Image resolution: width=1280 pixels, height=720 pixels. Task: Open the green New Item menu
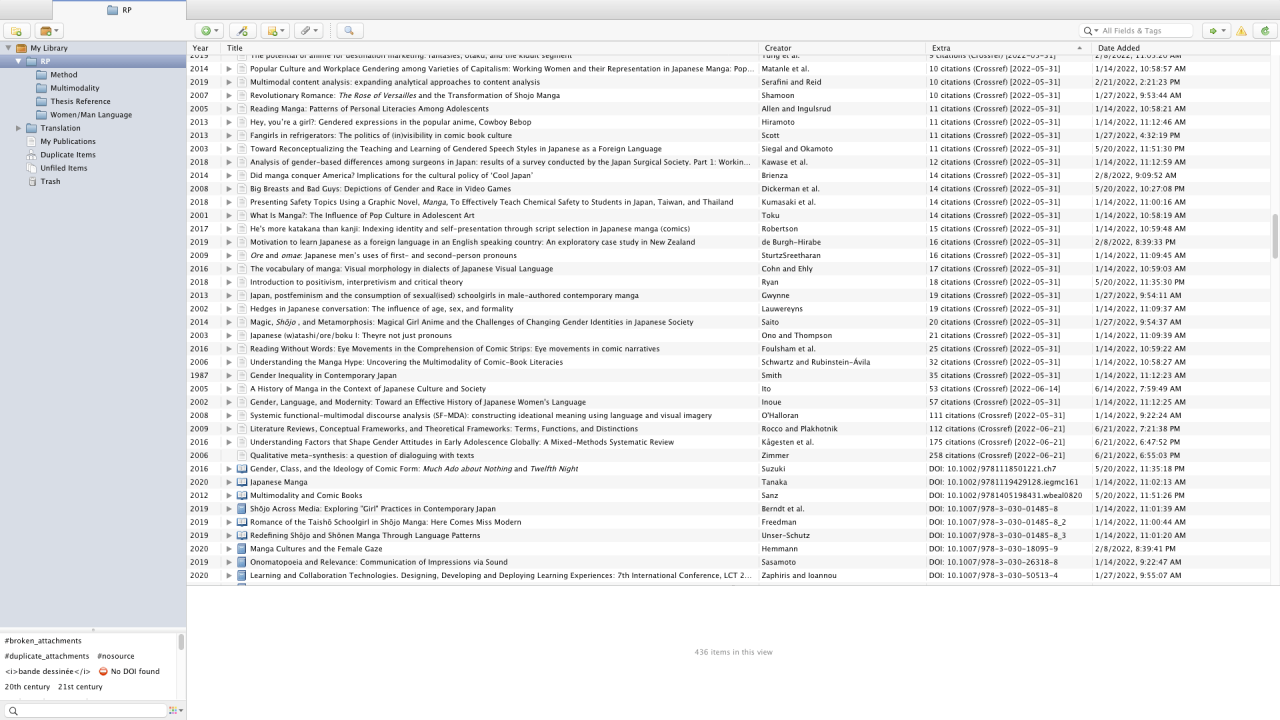tap(209, 31)
